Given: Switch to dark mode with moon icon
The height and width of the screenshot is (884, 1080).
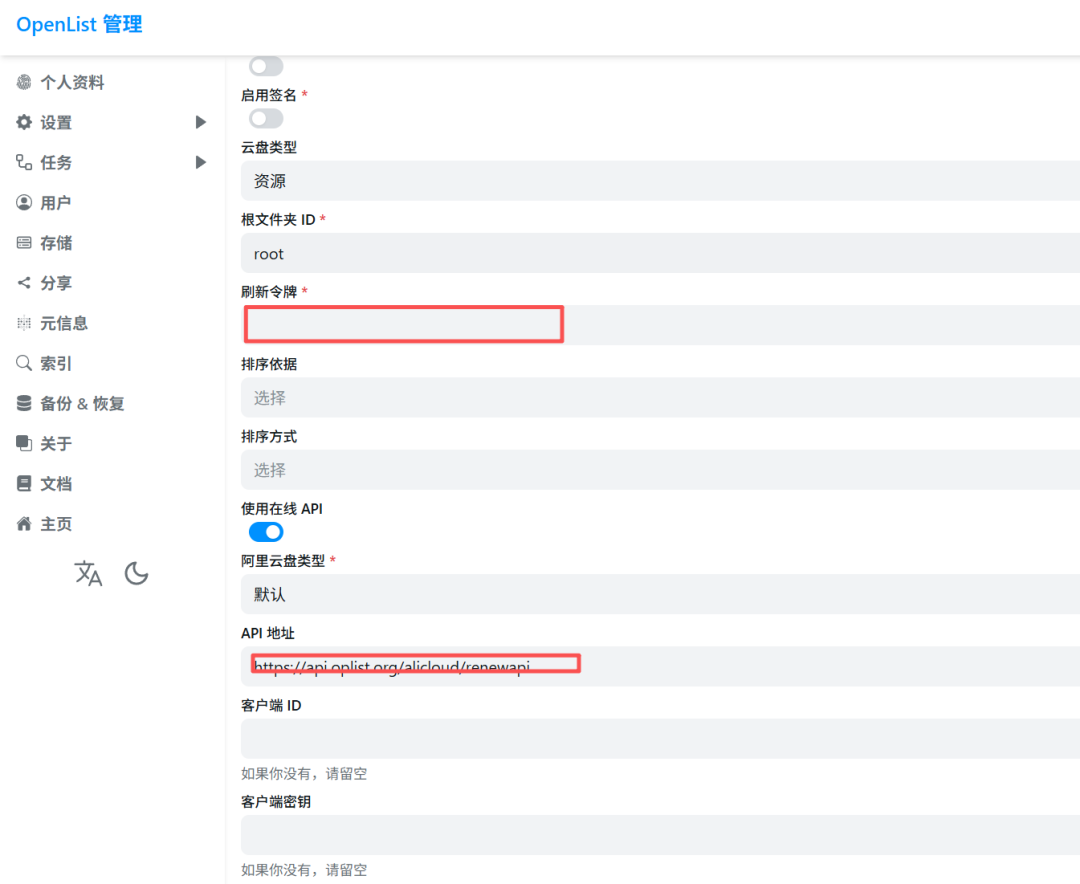Looking at the screenshot, I should click(x=136, y=573).
